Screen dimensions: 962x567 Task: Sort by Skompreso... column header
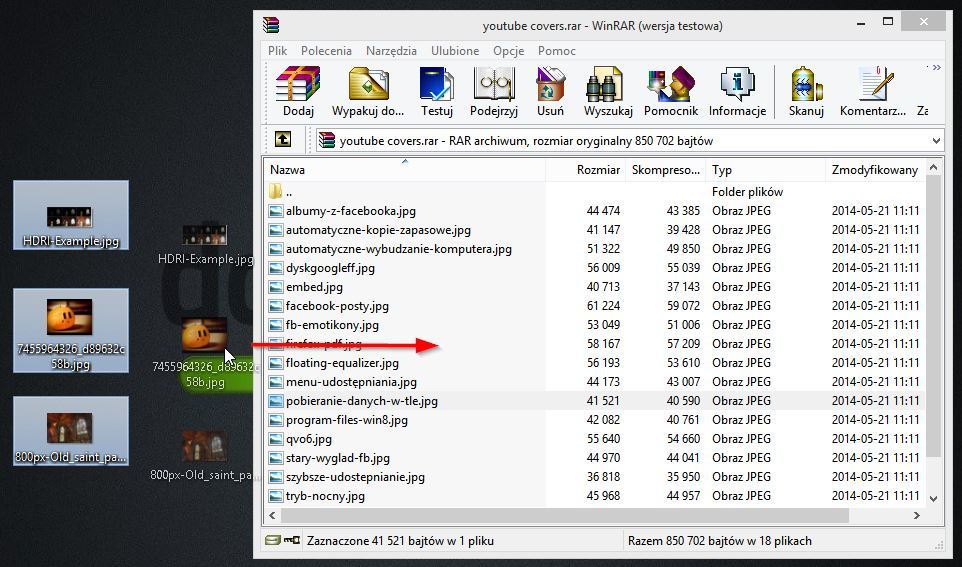[665, 170]
